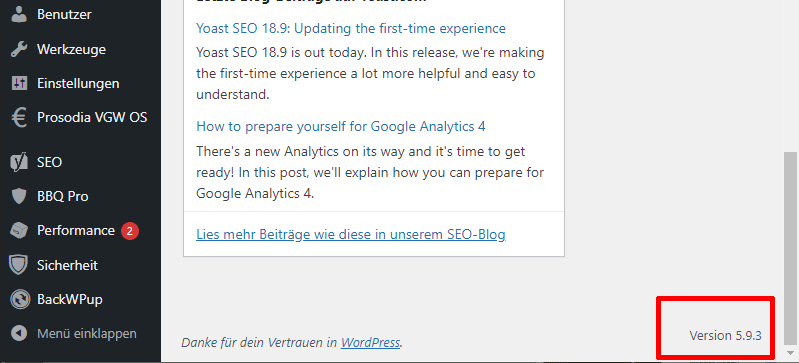The width and height of the screenshot is (799, 363).
Task: Click the Einstellungen sliders icon
Action: [x=19, y=83]
